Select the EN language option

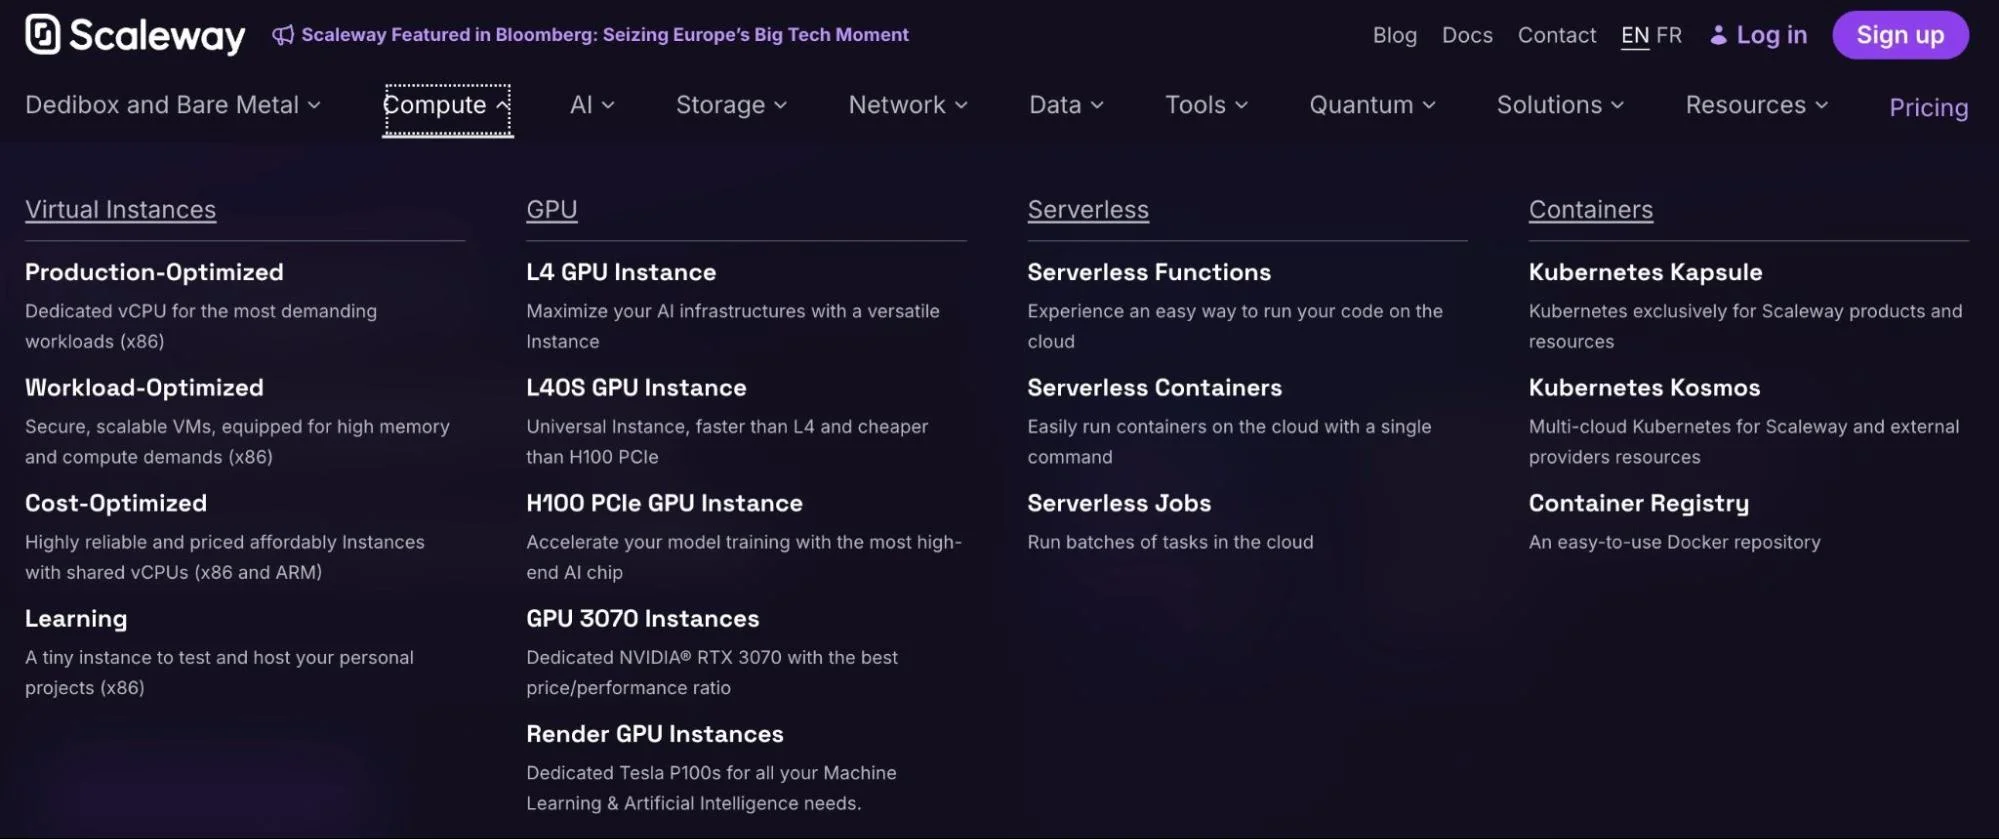[x=1635, y=35]
